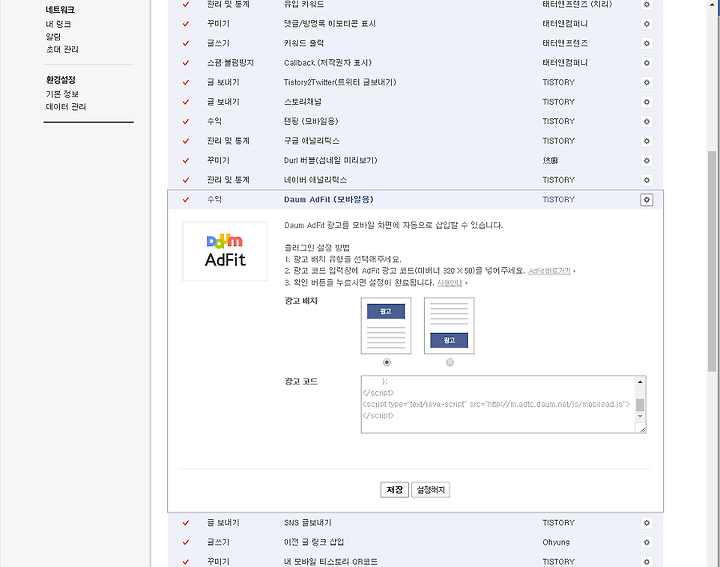The image size is (720, 567).
Task: Toggle check mark for 댓글/방명록 이모티콘 표시 plugin
Action: click(186, 24)
